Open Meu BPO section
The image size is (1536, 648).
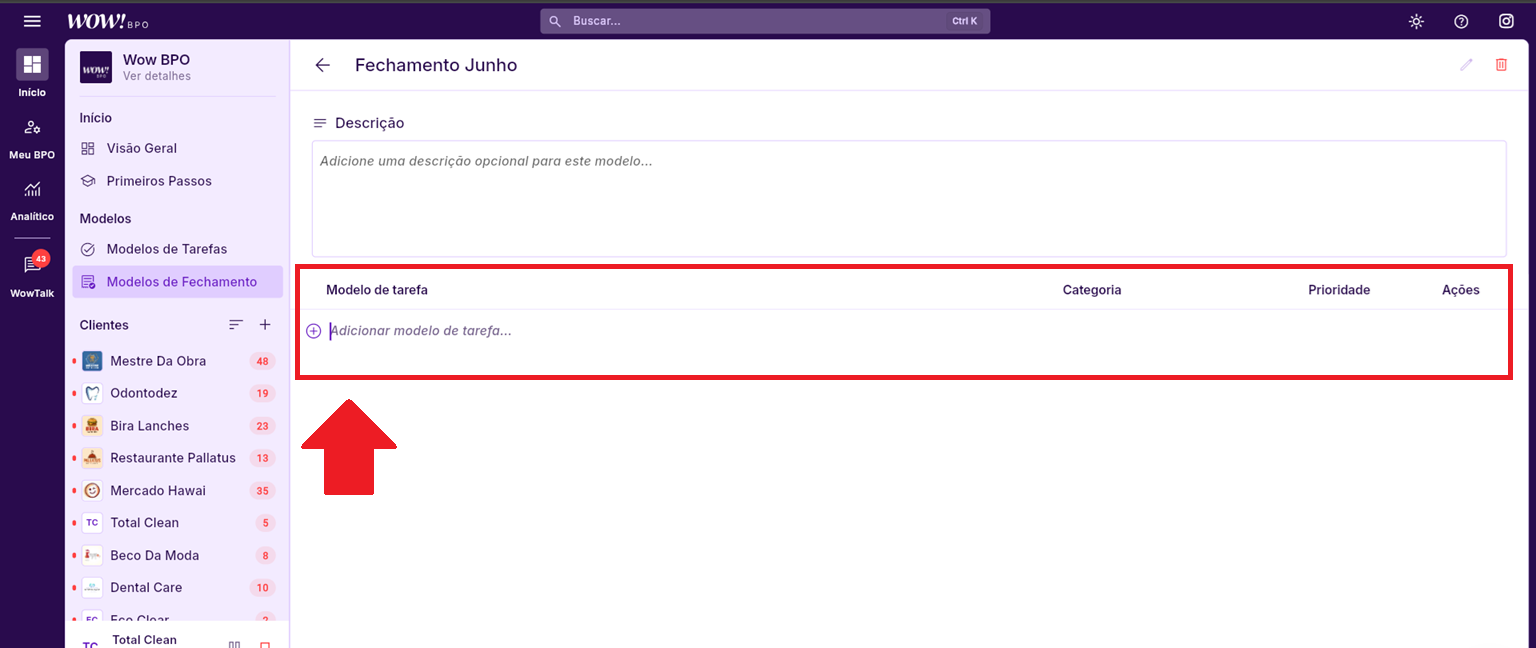(32, 136)
